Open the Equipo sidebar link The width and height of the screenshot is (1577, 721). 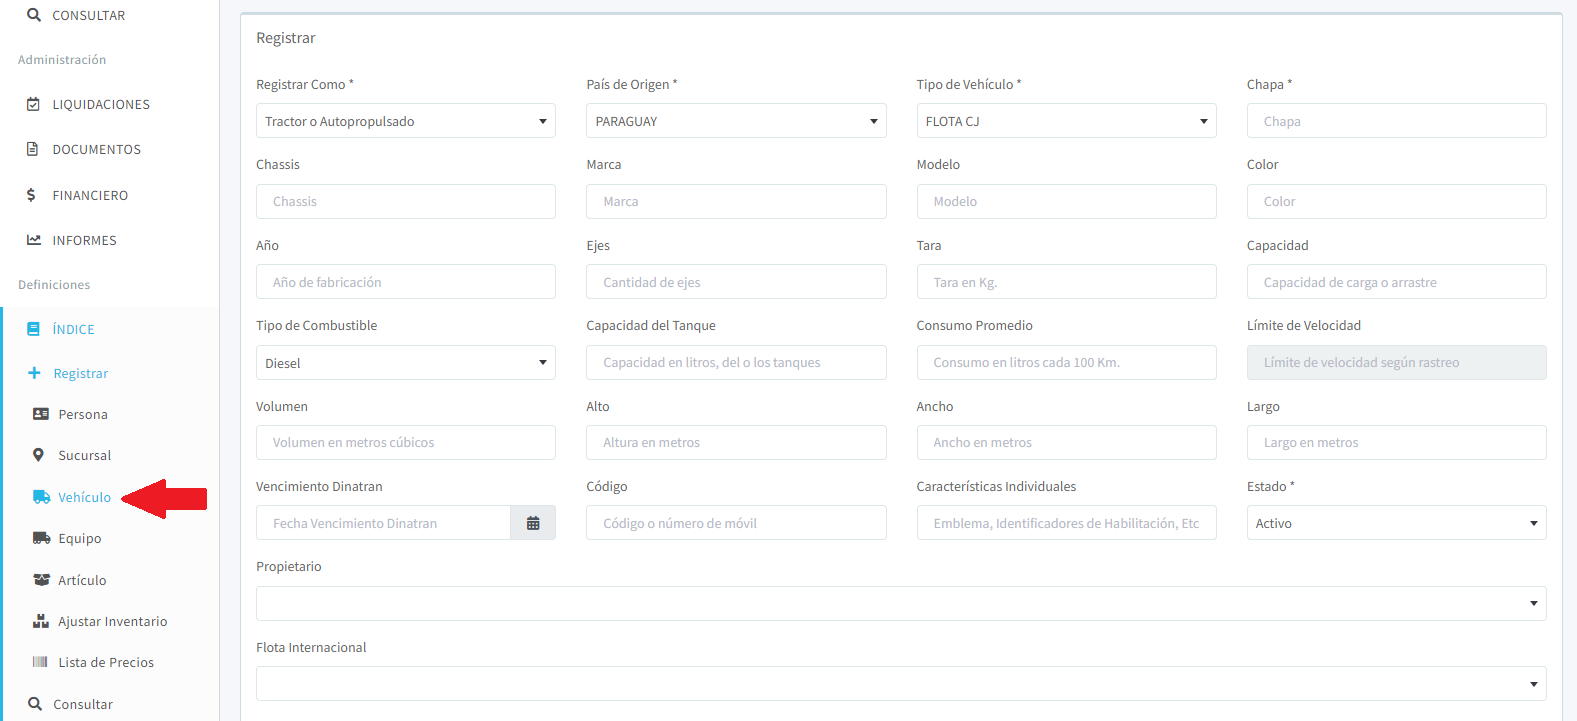(80, 538)
